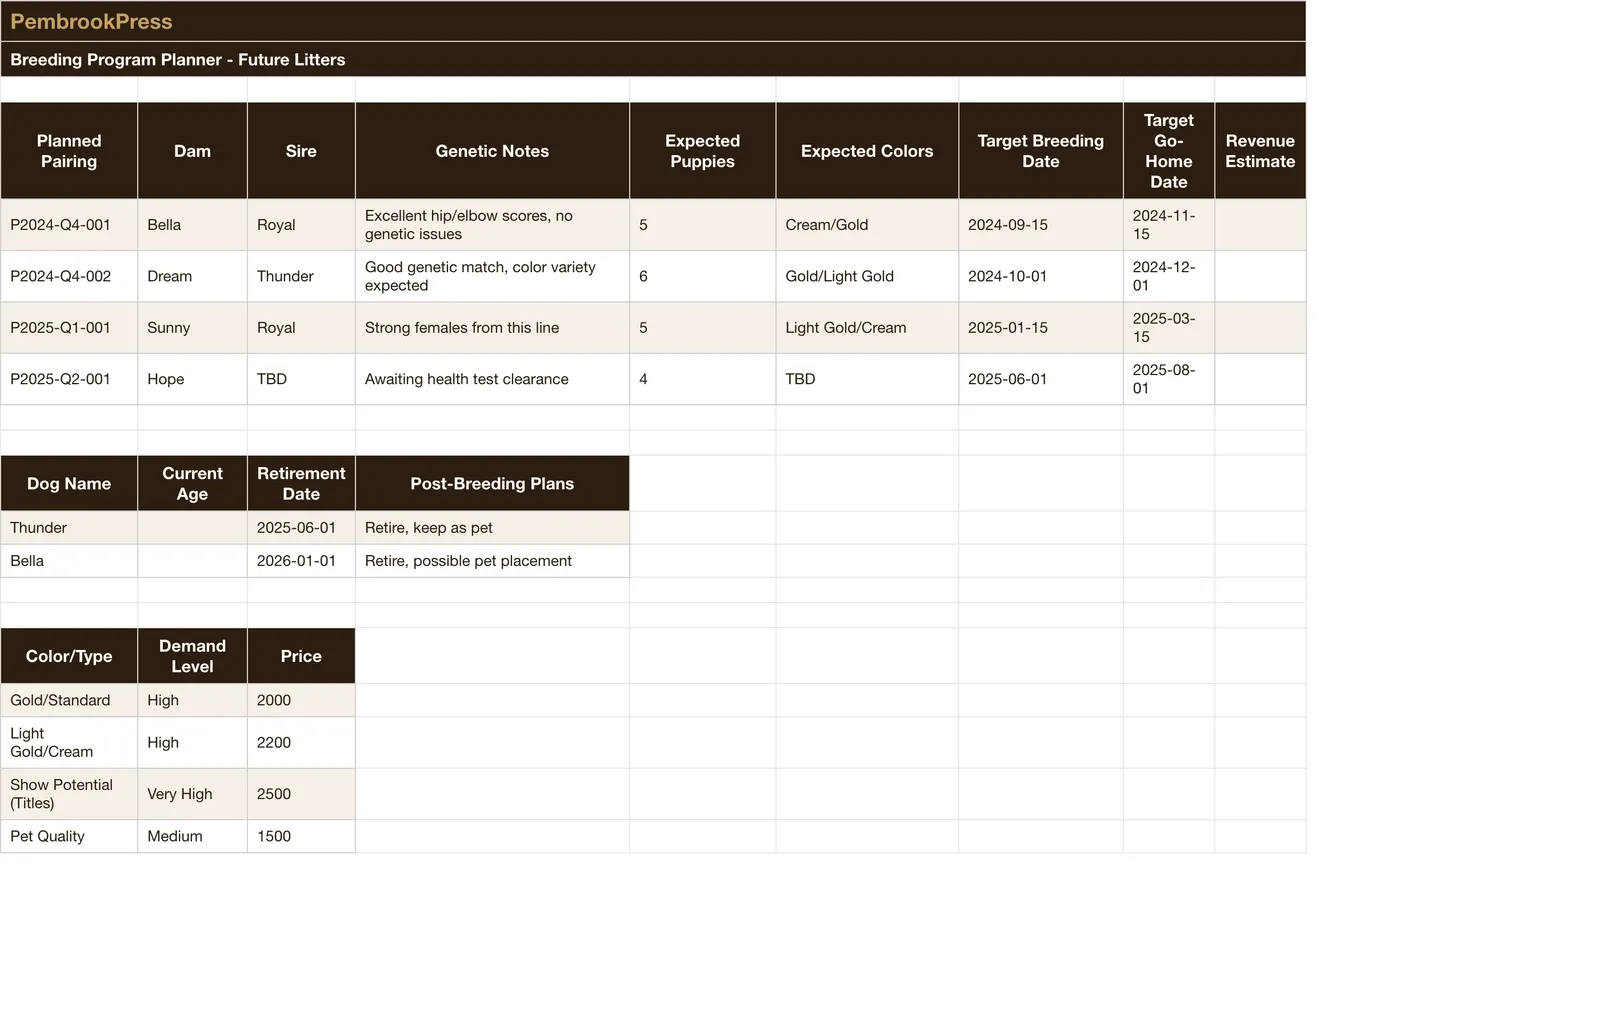Select the Show Potential (Titles) cell
The width and height of the screenshot is (1600, 1029).
(69, 794)
